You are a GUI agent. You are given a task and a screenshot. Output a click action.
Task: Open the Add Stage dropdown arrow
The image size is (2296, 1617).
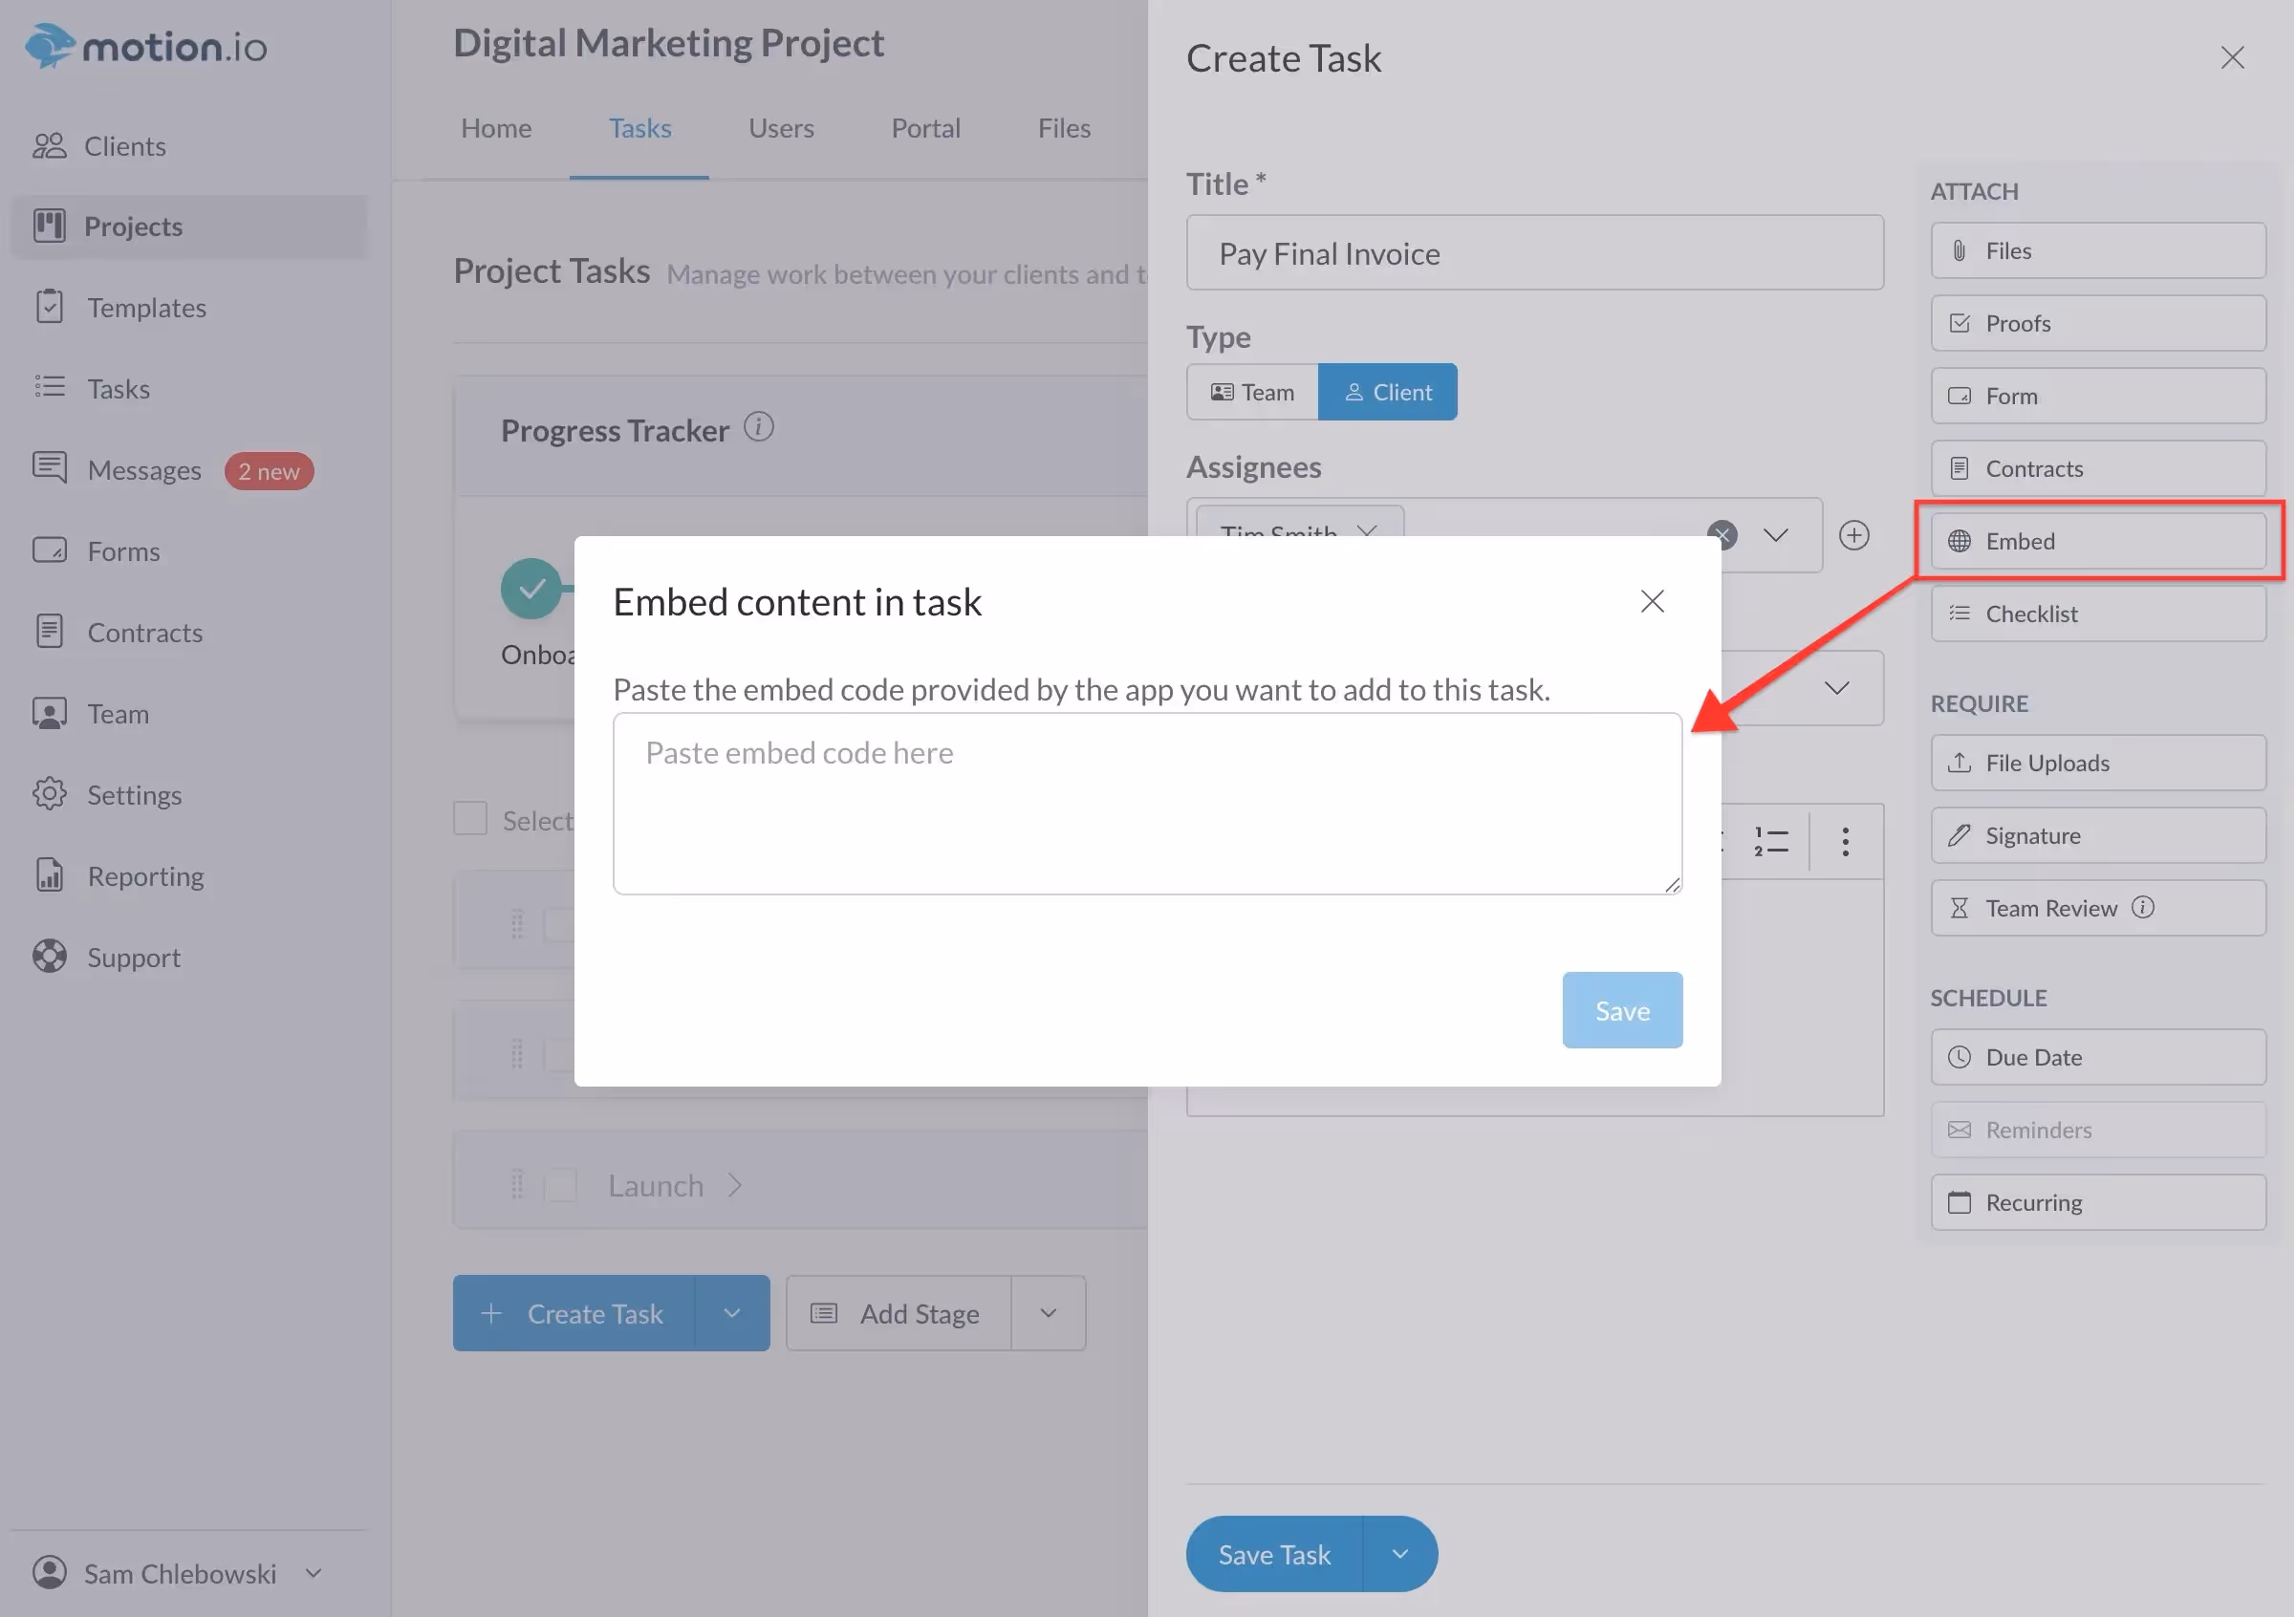1048,1313
